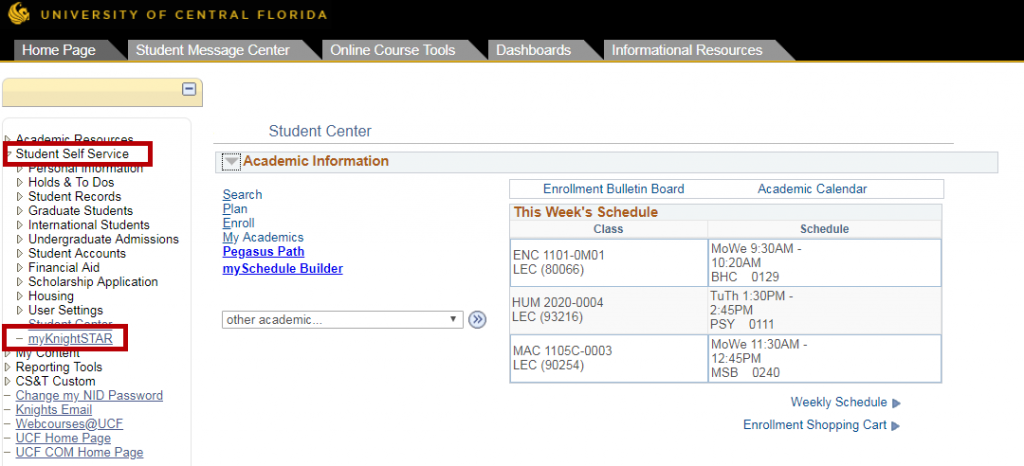Click the MoWe 9:30AM schedule cell
Screen dimensions: 1024x466
(x=824, y=262)
